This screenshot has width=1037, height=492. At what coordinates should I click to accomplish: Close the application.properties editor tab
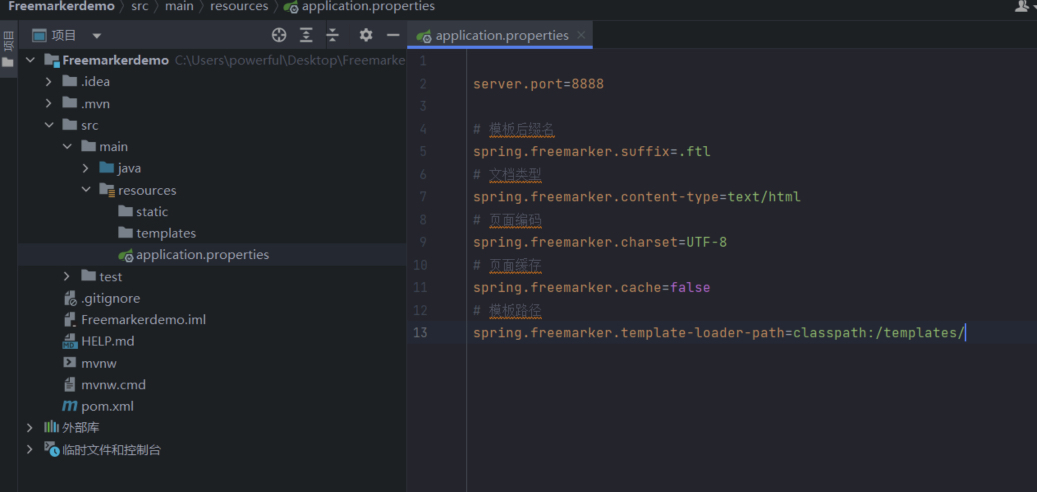point(581,35)
